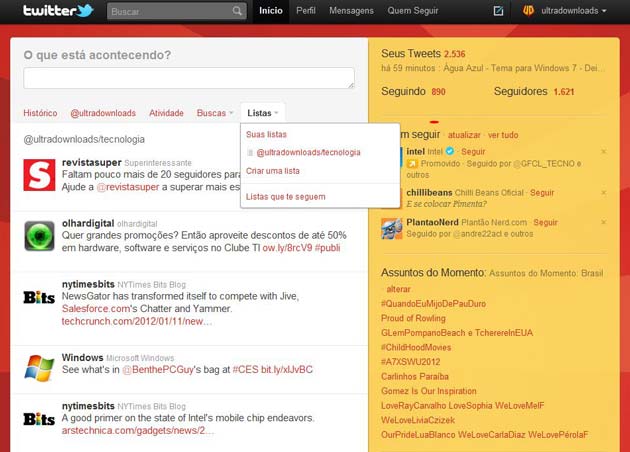
Task: Click the ultradownloads account avatar icon
Action: click(x=528, y=11)
